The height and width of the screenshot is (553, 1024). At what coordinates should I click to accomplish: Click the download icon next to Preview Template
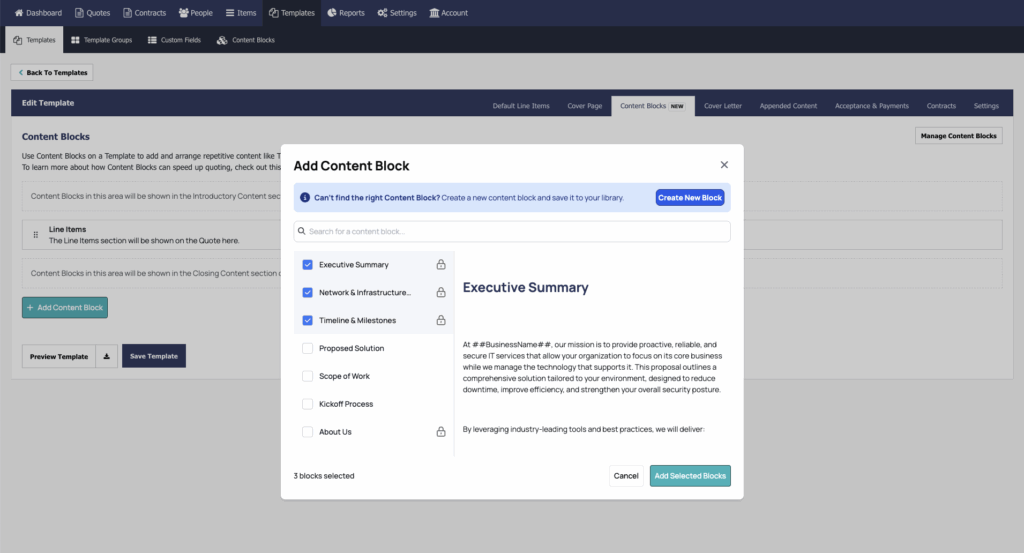107,356
